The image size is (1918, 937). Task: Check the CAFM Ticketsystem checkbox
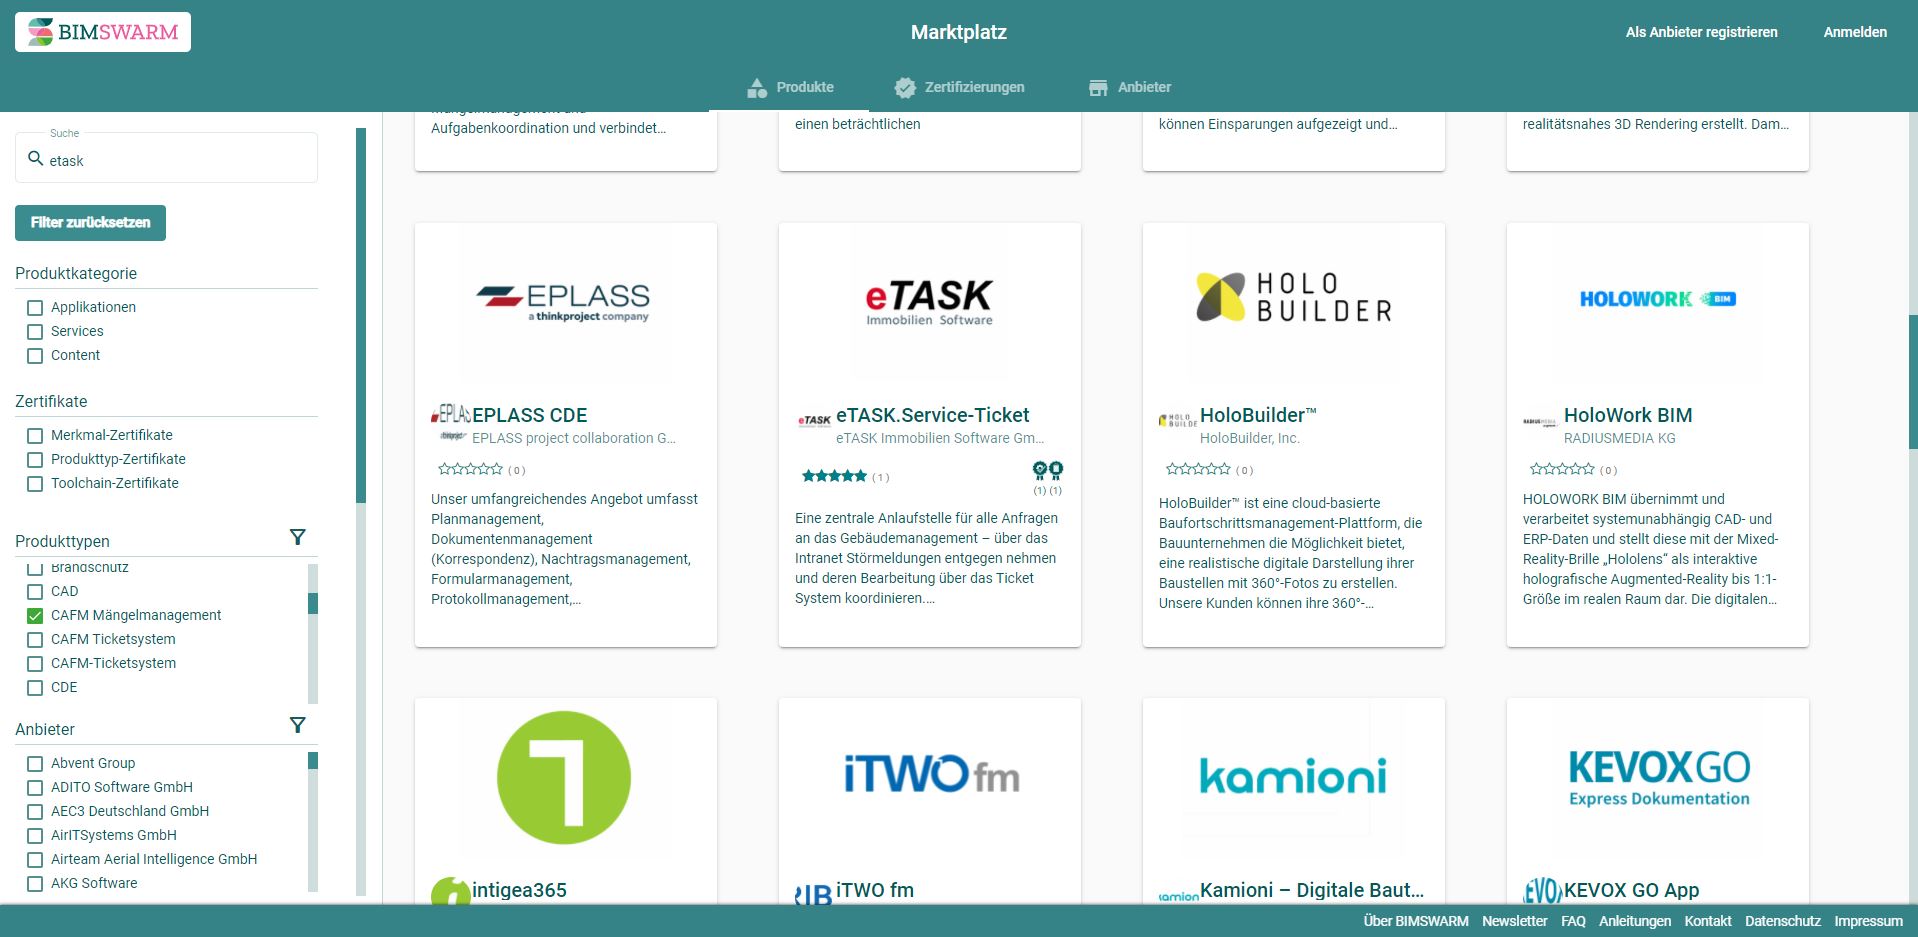click(35, 640)
